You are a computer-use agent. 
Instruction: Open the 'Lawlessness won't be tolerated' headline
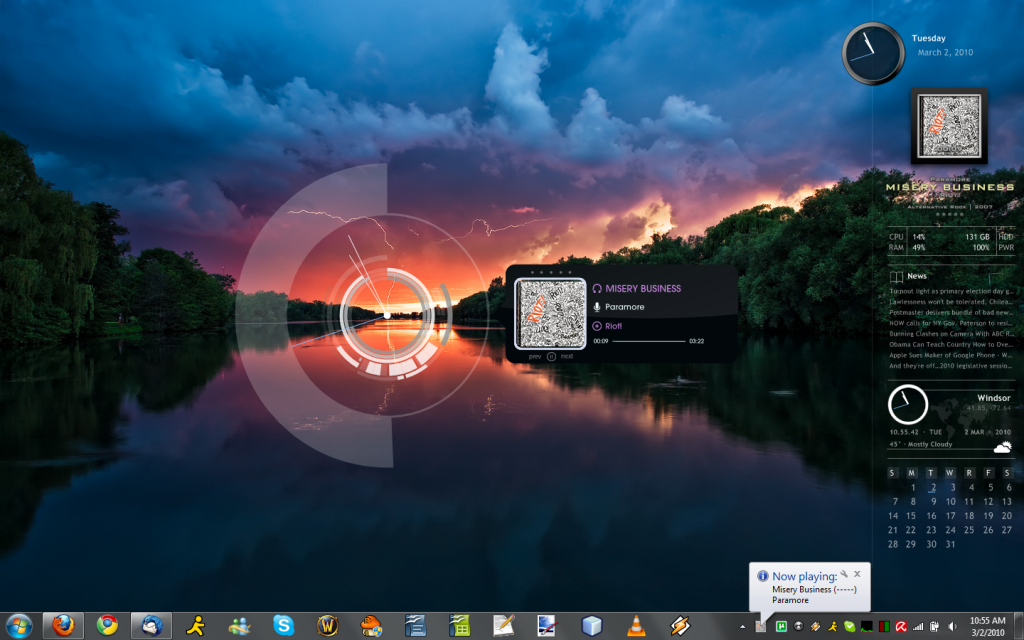pyautogui.click(x=952, y=302)
